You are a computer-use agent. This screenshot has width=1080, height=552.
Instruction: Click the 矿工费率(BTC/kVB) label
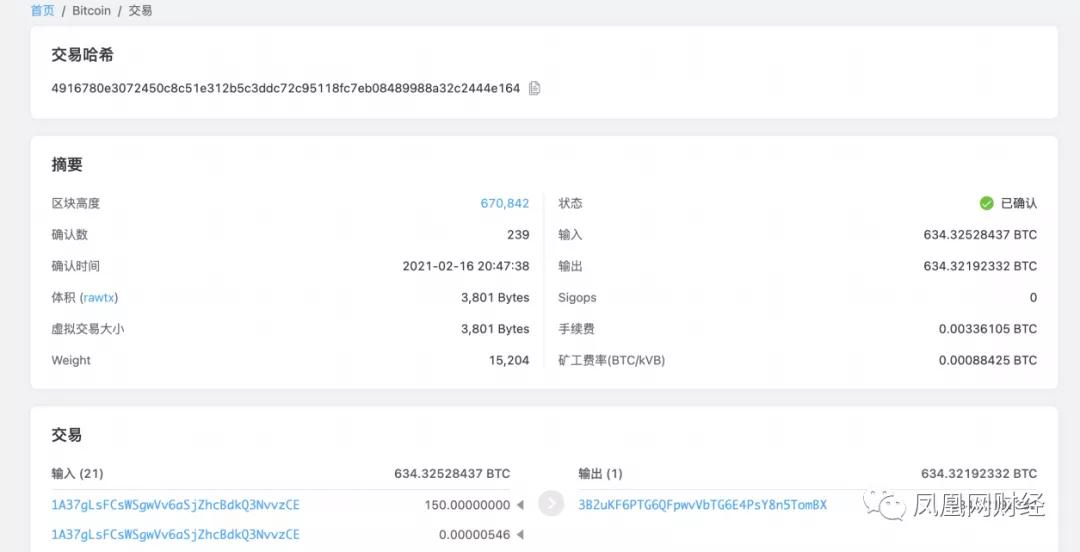click(612, 360)
